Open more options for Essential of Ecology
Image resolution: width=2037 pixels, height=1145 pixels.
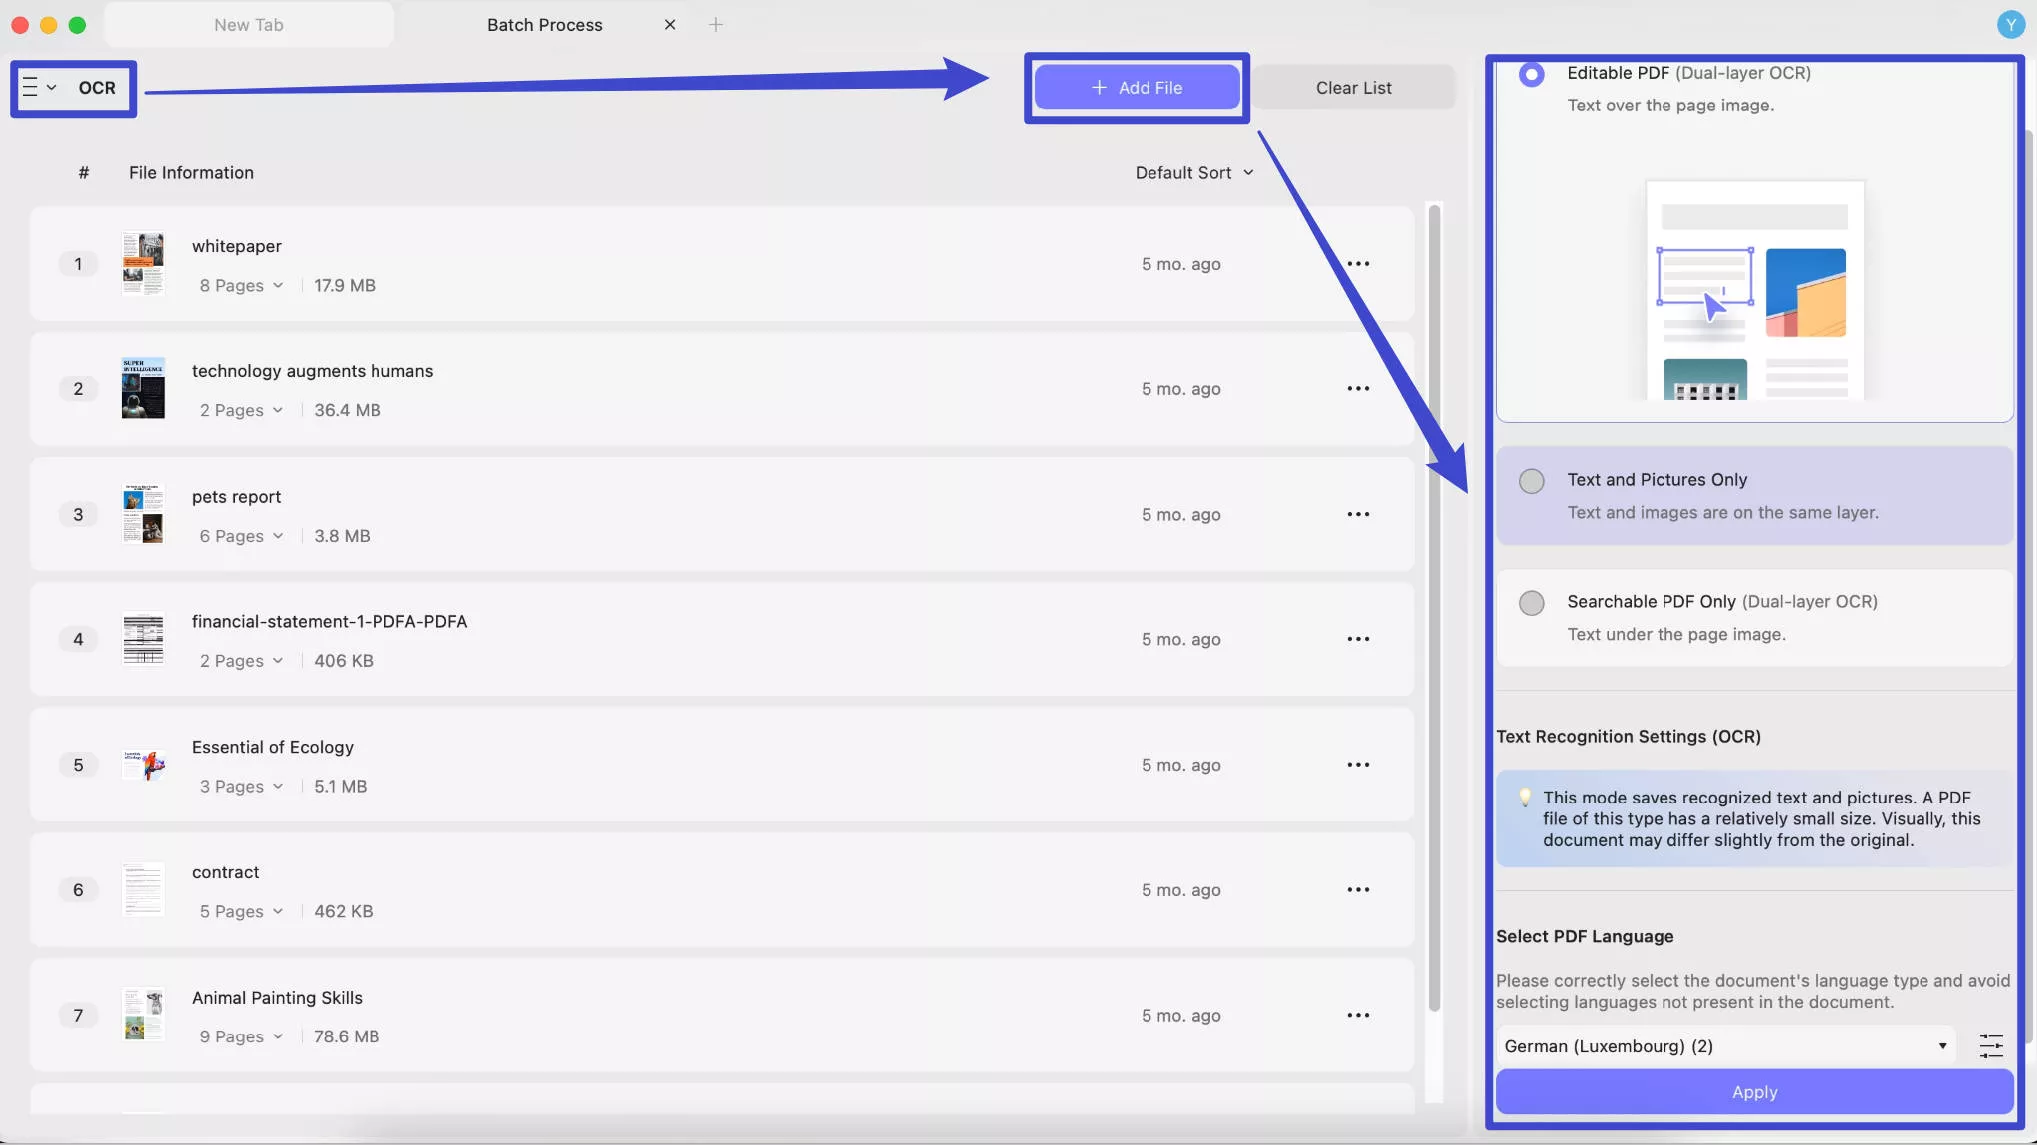1357,765
